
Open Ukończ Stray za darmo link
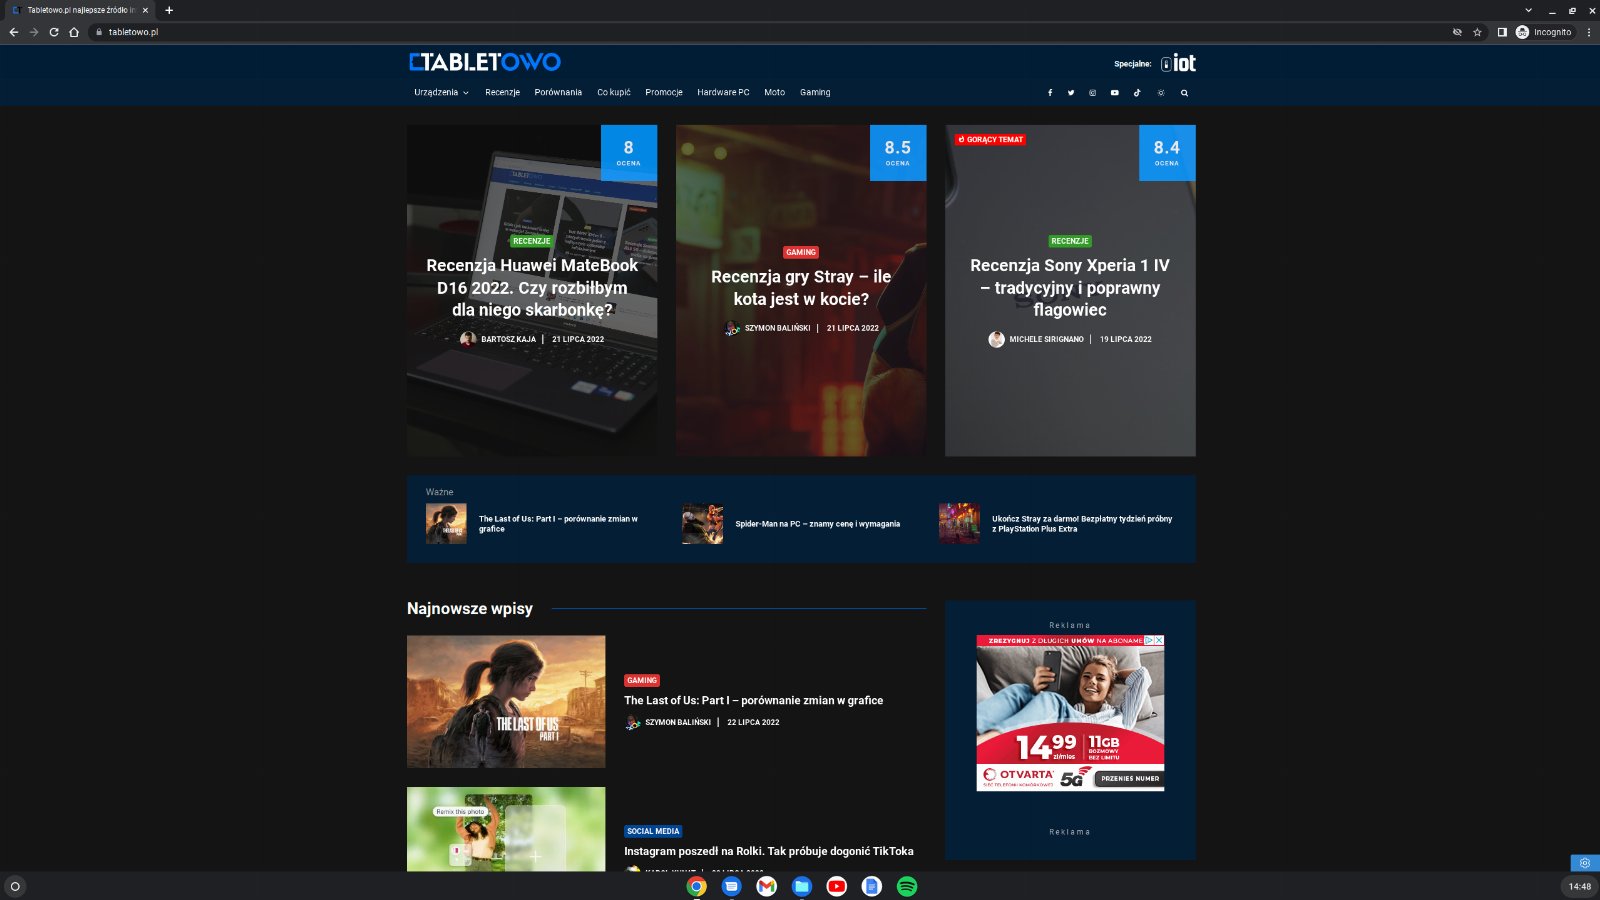1082,524
